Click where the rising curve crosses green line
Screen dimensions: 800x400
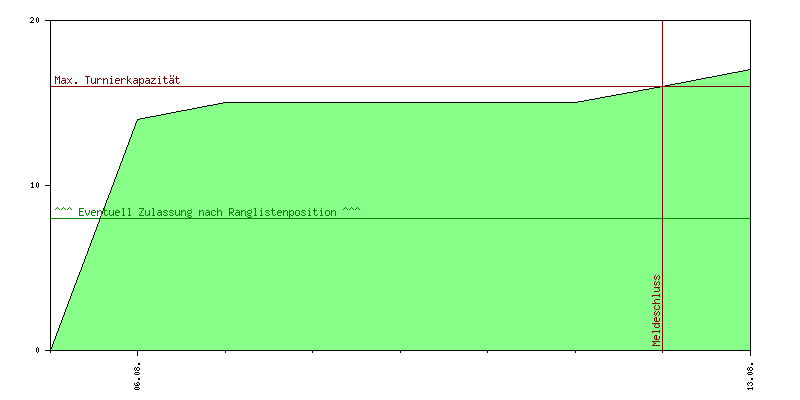[x=100, y=218]
